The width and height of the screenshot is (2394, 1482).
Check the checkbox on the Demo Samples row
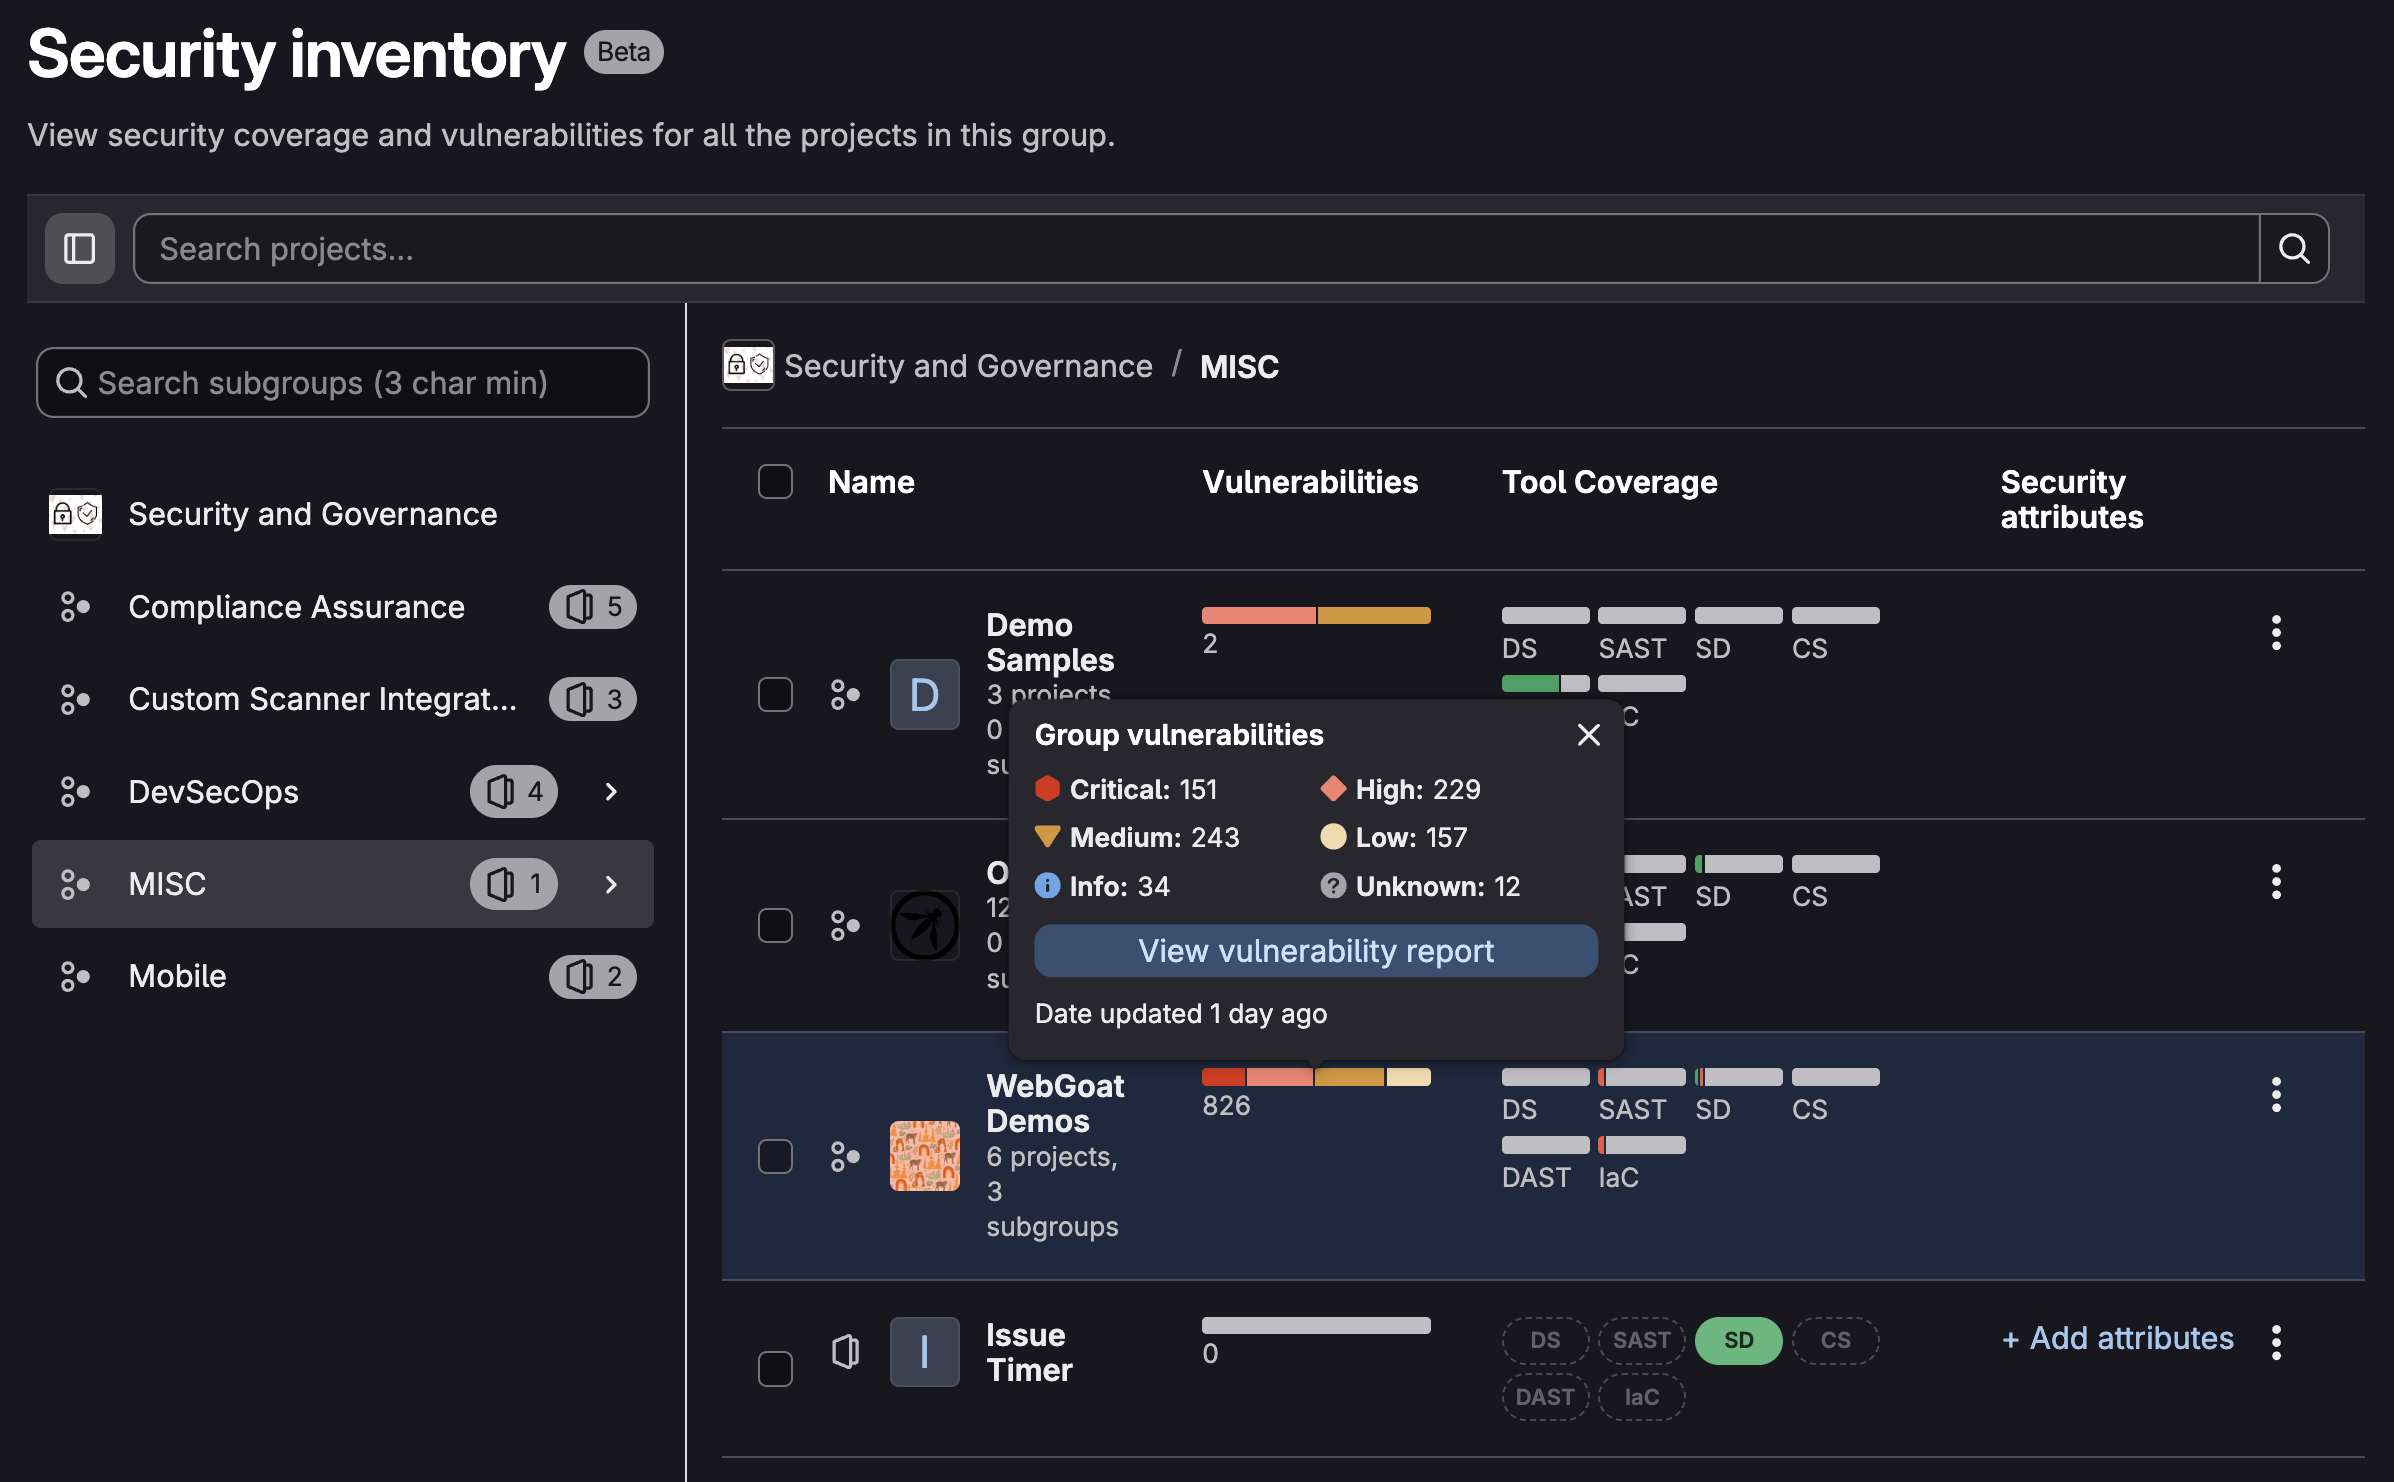[x=775, y=693]
